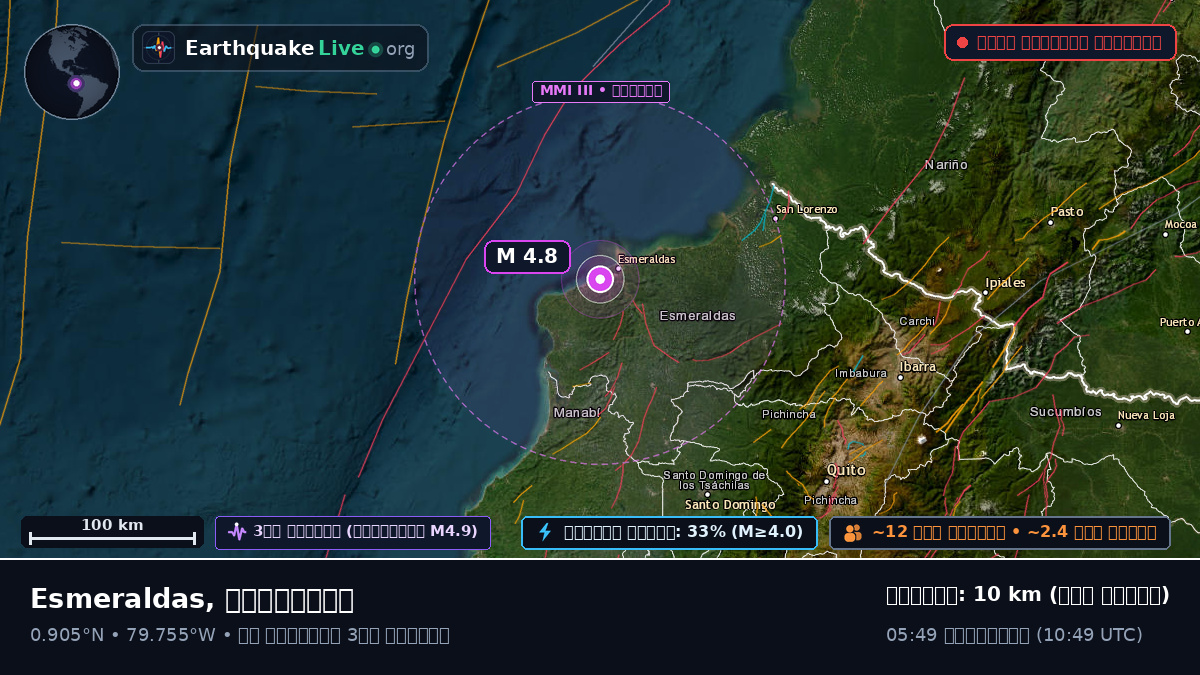This screenshot has width=1200, height=675.
Task: Click the Nueva Loja city label
Action: coord(1146,416)
